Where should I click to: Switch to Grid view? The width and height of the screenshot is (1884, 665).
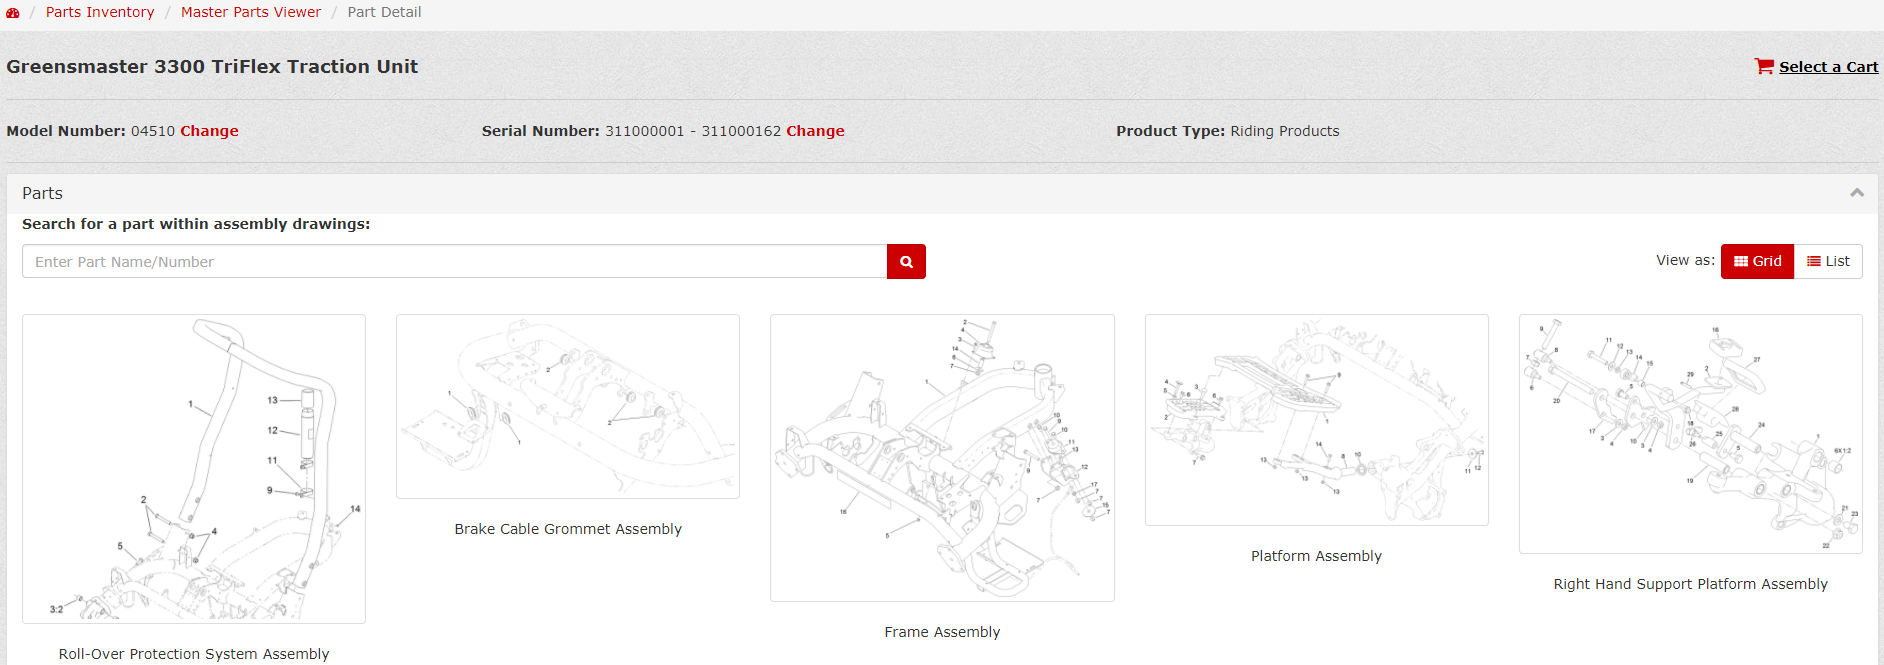point(1757,261)
